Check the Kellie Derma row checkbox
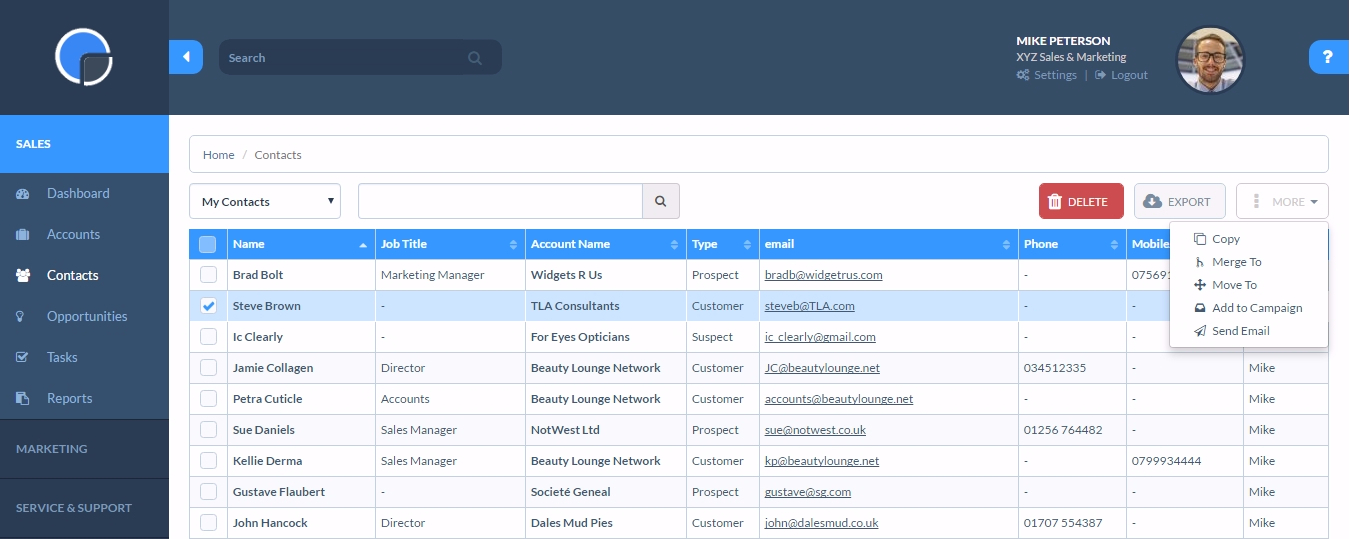This screenshot has height=539, width=1349. coord(208,461)
